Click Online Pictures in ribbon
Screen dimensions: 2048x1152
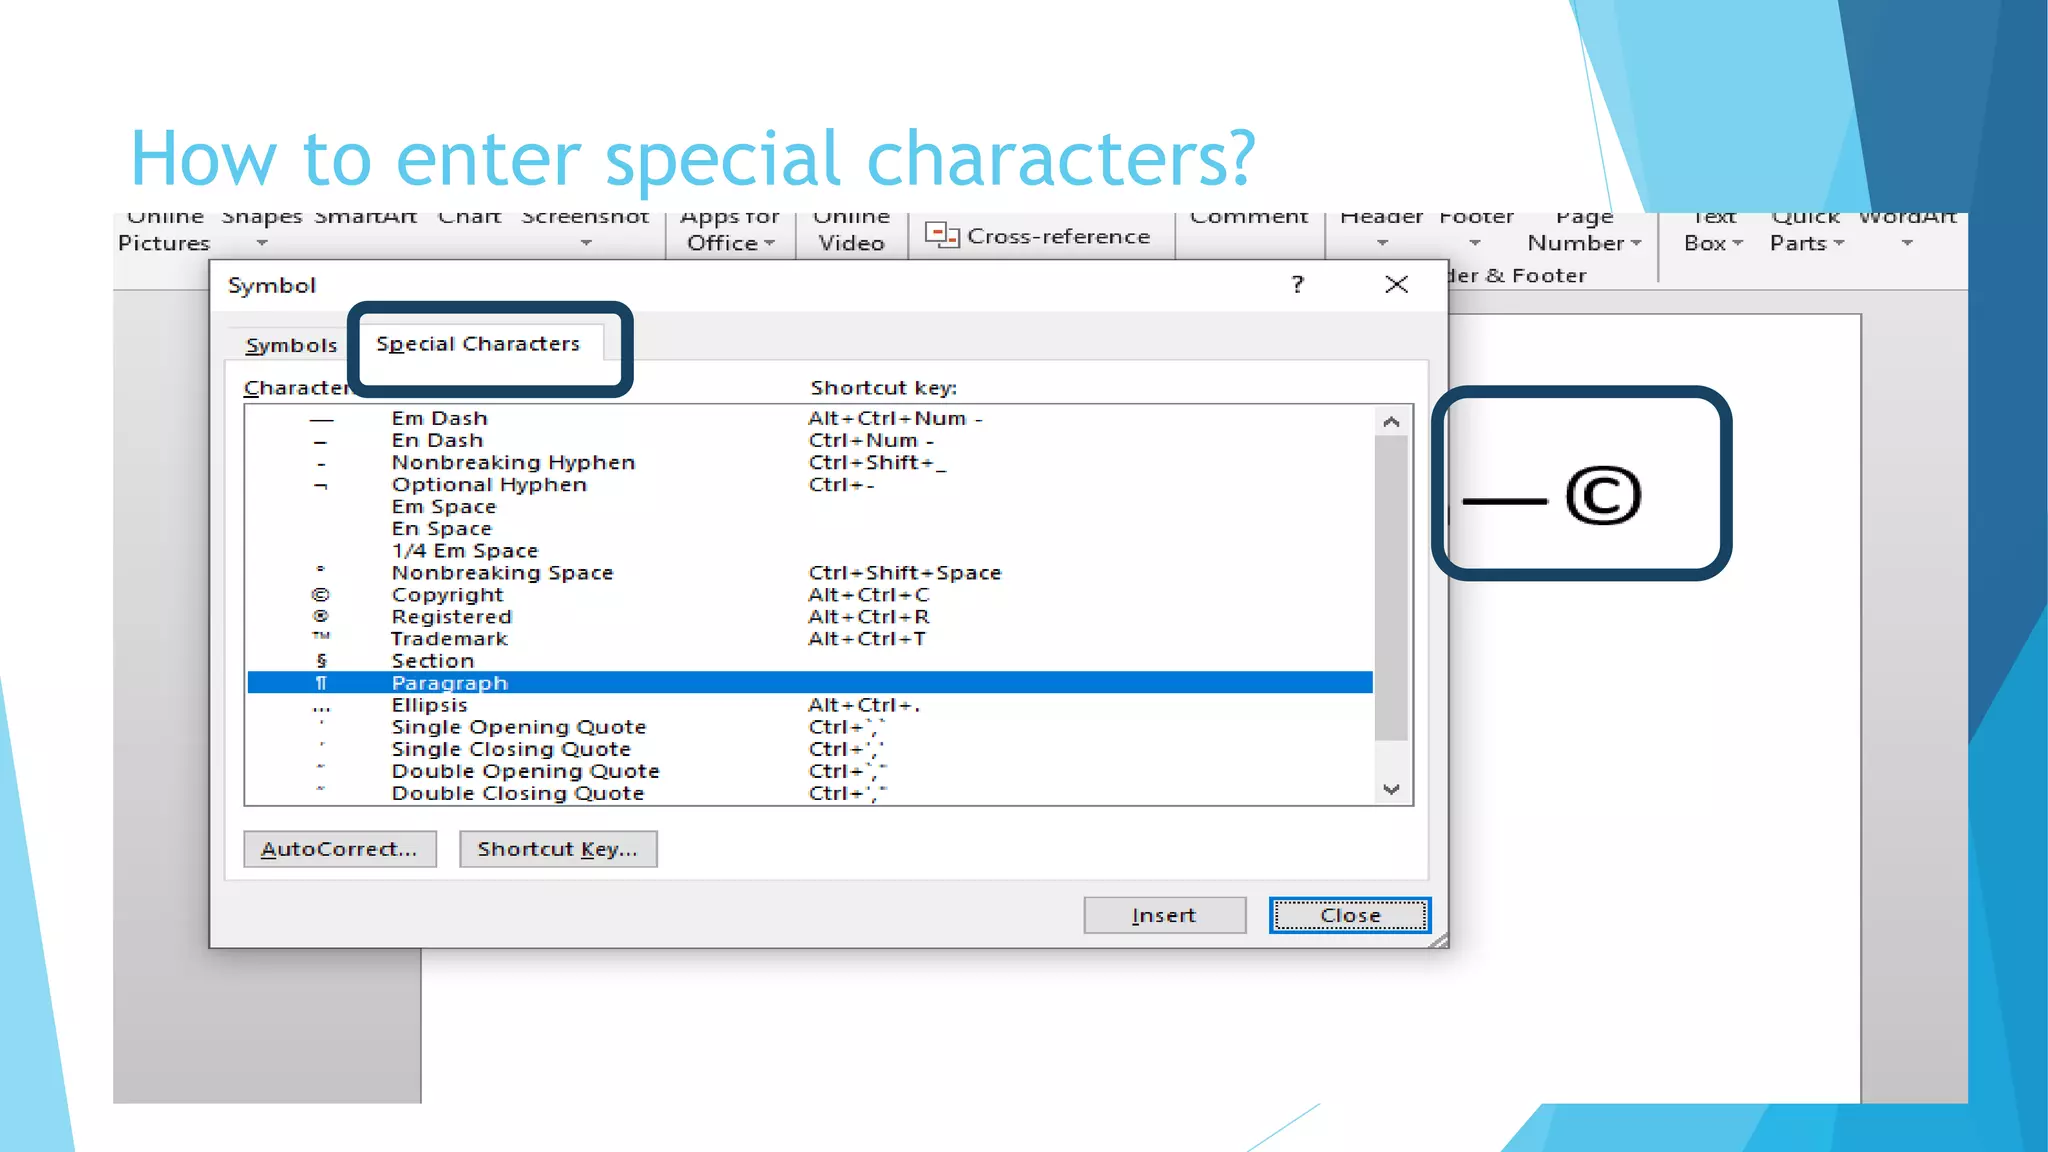point(164,232)
